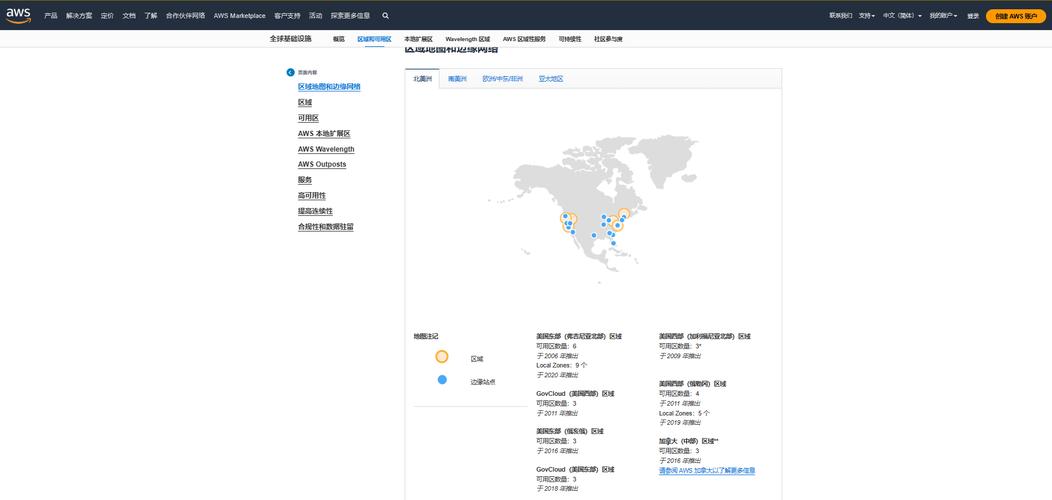Open the 本地扩展区 sub-navigation tab

[x=418, y=40]
